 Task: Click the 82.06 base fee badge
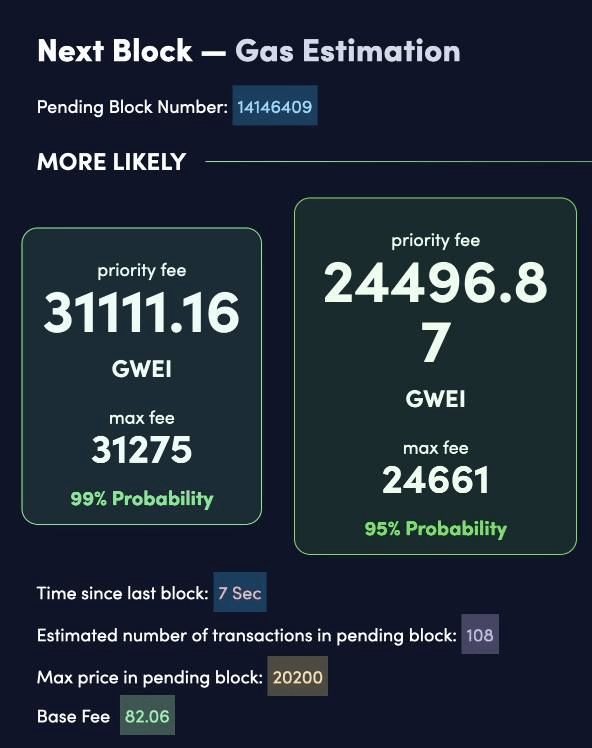tap(147, 715)
